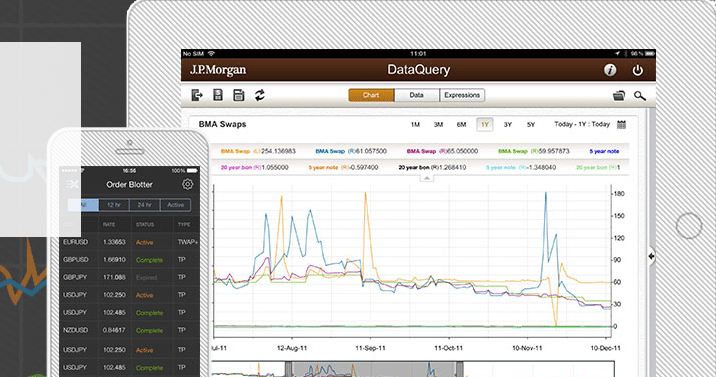Click the Expired status on GBPJPY
Screen dimensions: 716x377
[146, 278]
